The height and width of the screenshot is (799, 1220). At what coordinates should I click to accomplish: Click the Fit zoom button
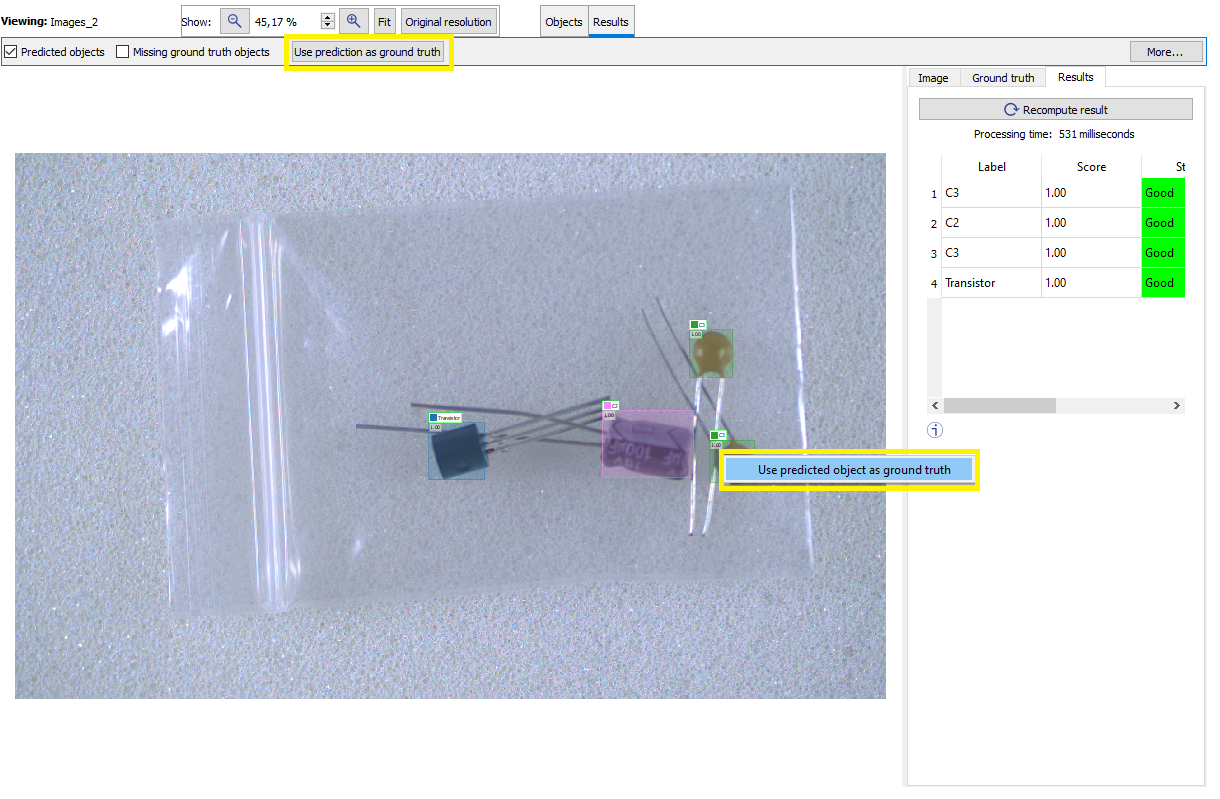click(x=384, y=21)
